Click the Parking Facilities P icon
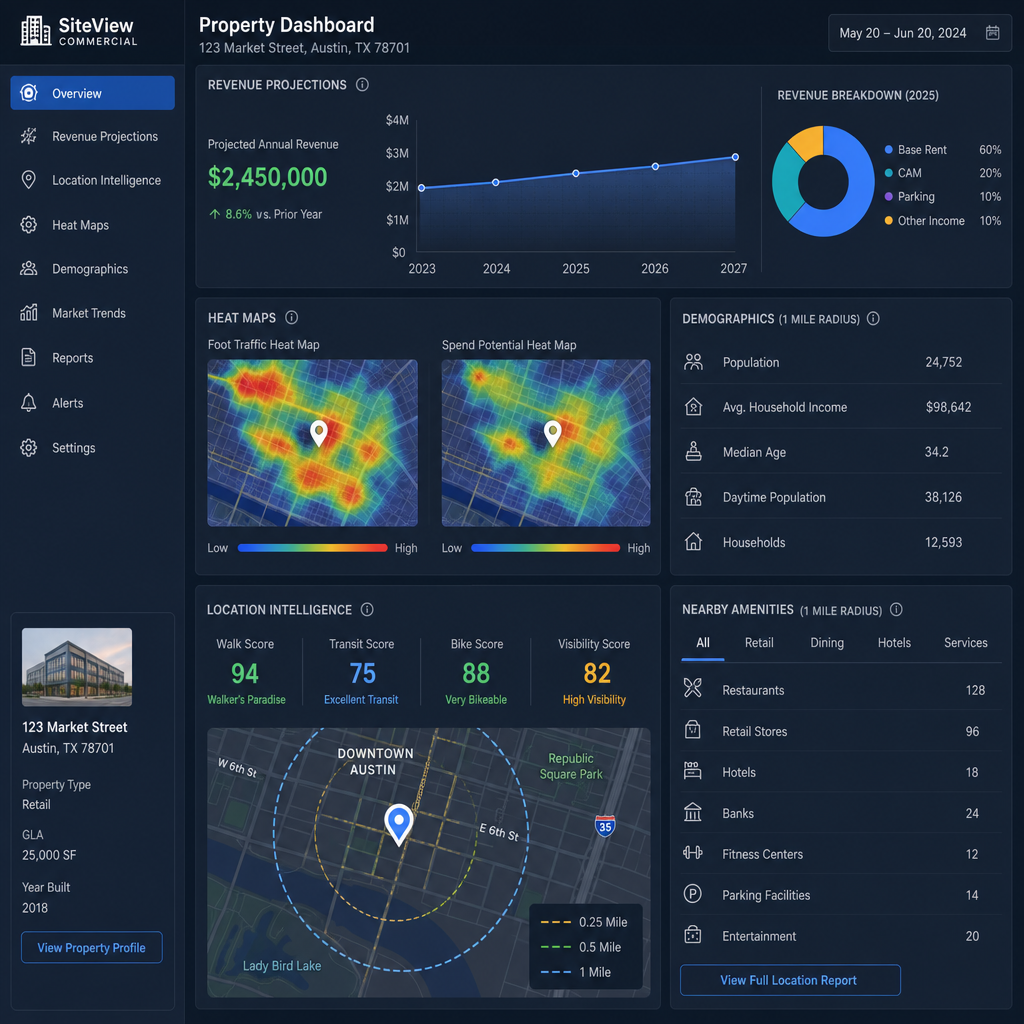This screenshot has height=1024, width=1024. click(x=692, y=893)
